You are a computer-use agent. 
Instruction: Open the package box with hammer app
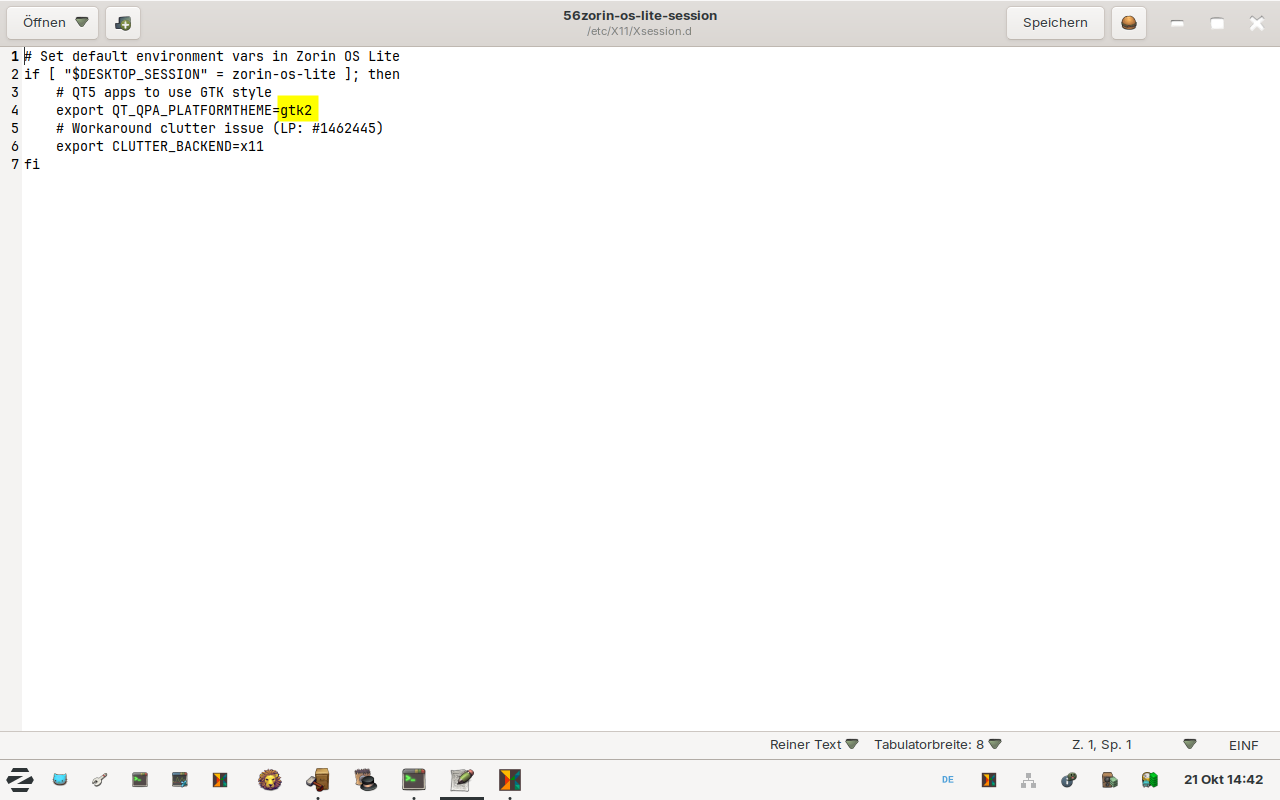pyautogui.click(x=318, y=780)
